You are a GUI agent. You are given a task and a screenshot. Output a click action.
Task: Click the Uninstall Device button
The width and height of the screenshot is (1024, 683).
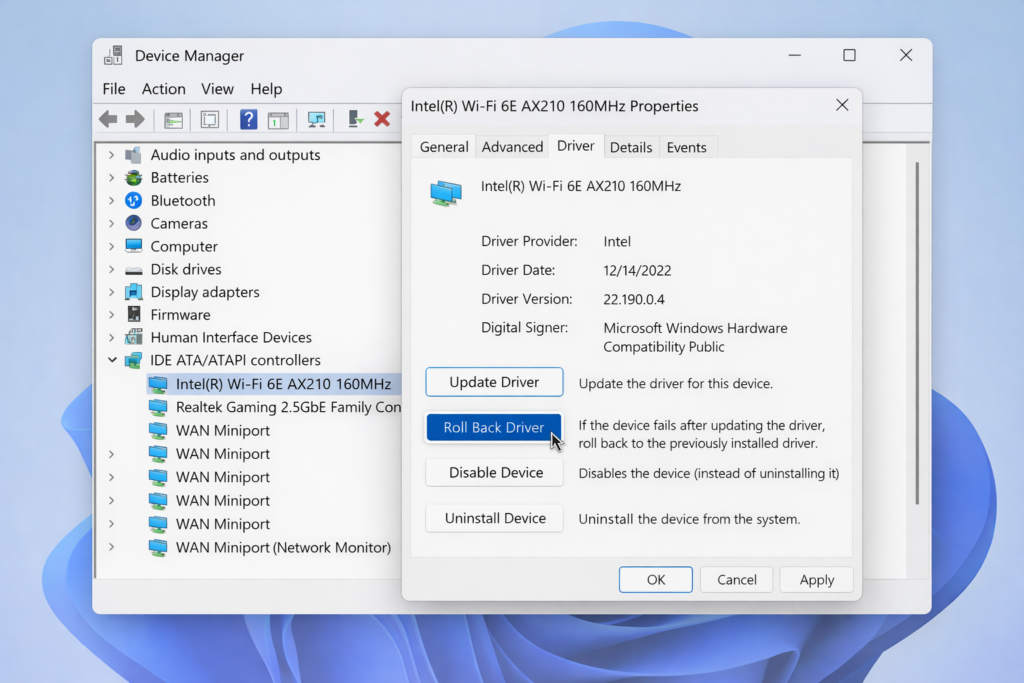pyautogui.click(x=494, y=518)
